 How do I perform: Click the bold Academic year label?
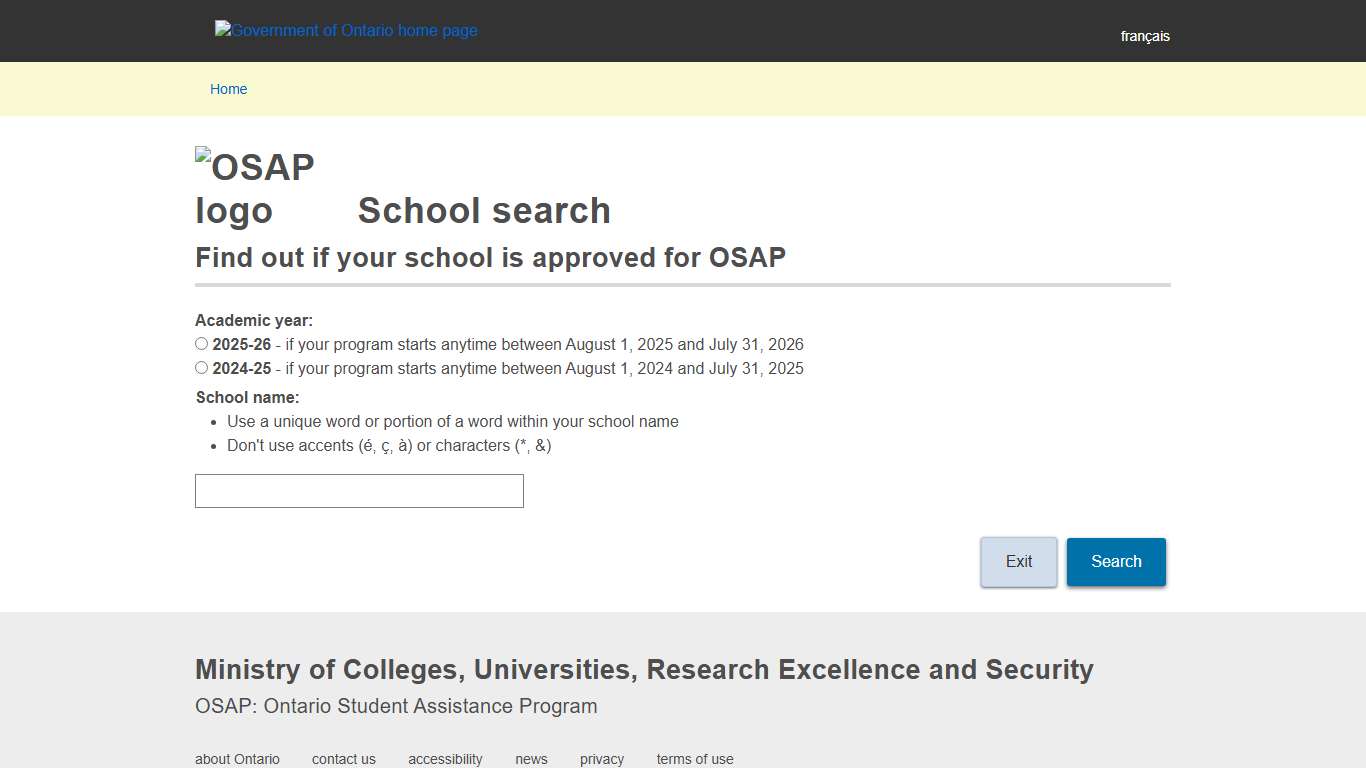pyautogui.click(x=253, y=320)
